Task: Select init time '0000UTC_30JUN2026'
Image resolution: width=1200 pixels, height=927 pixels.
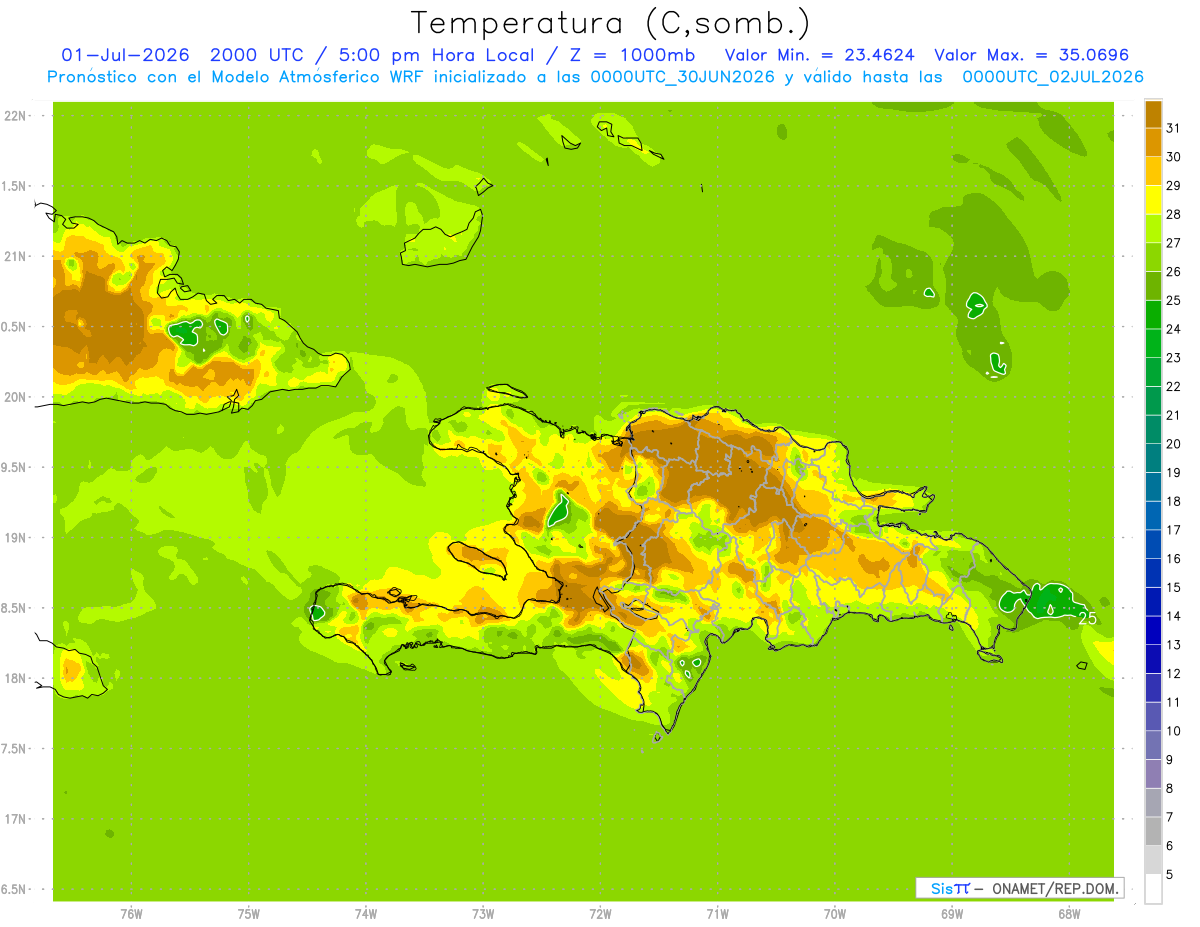Action: [x=683, y=77]
